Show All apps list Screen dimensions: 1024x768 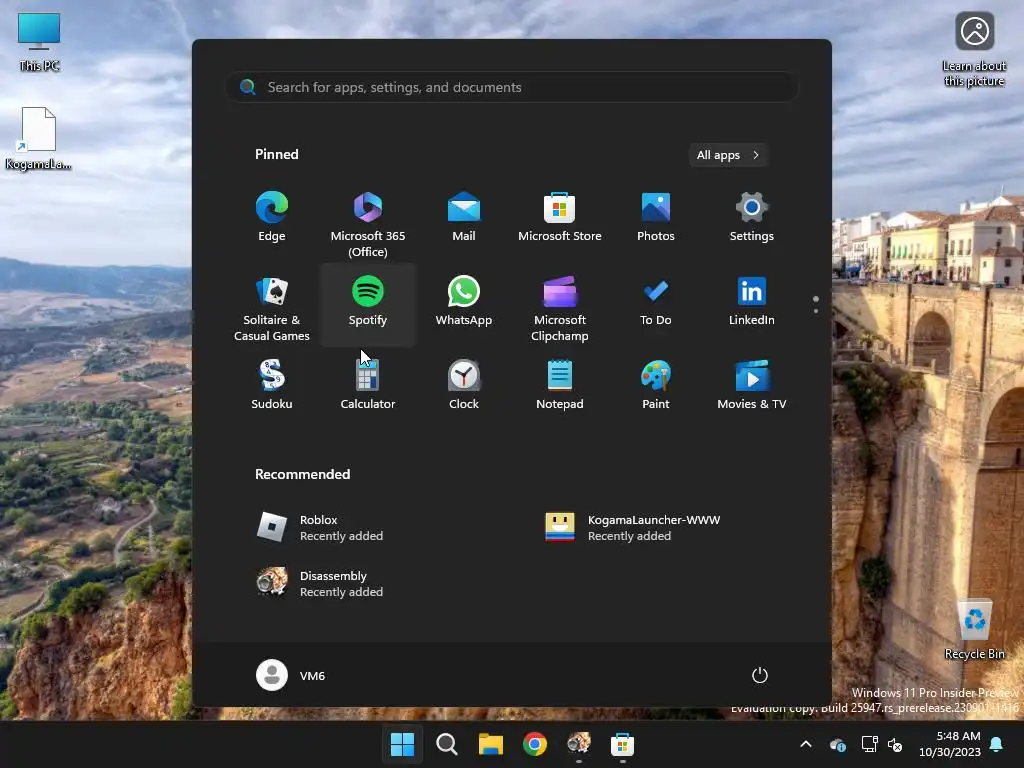[728, 155]
